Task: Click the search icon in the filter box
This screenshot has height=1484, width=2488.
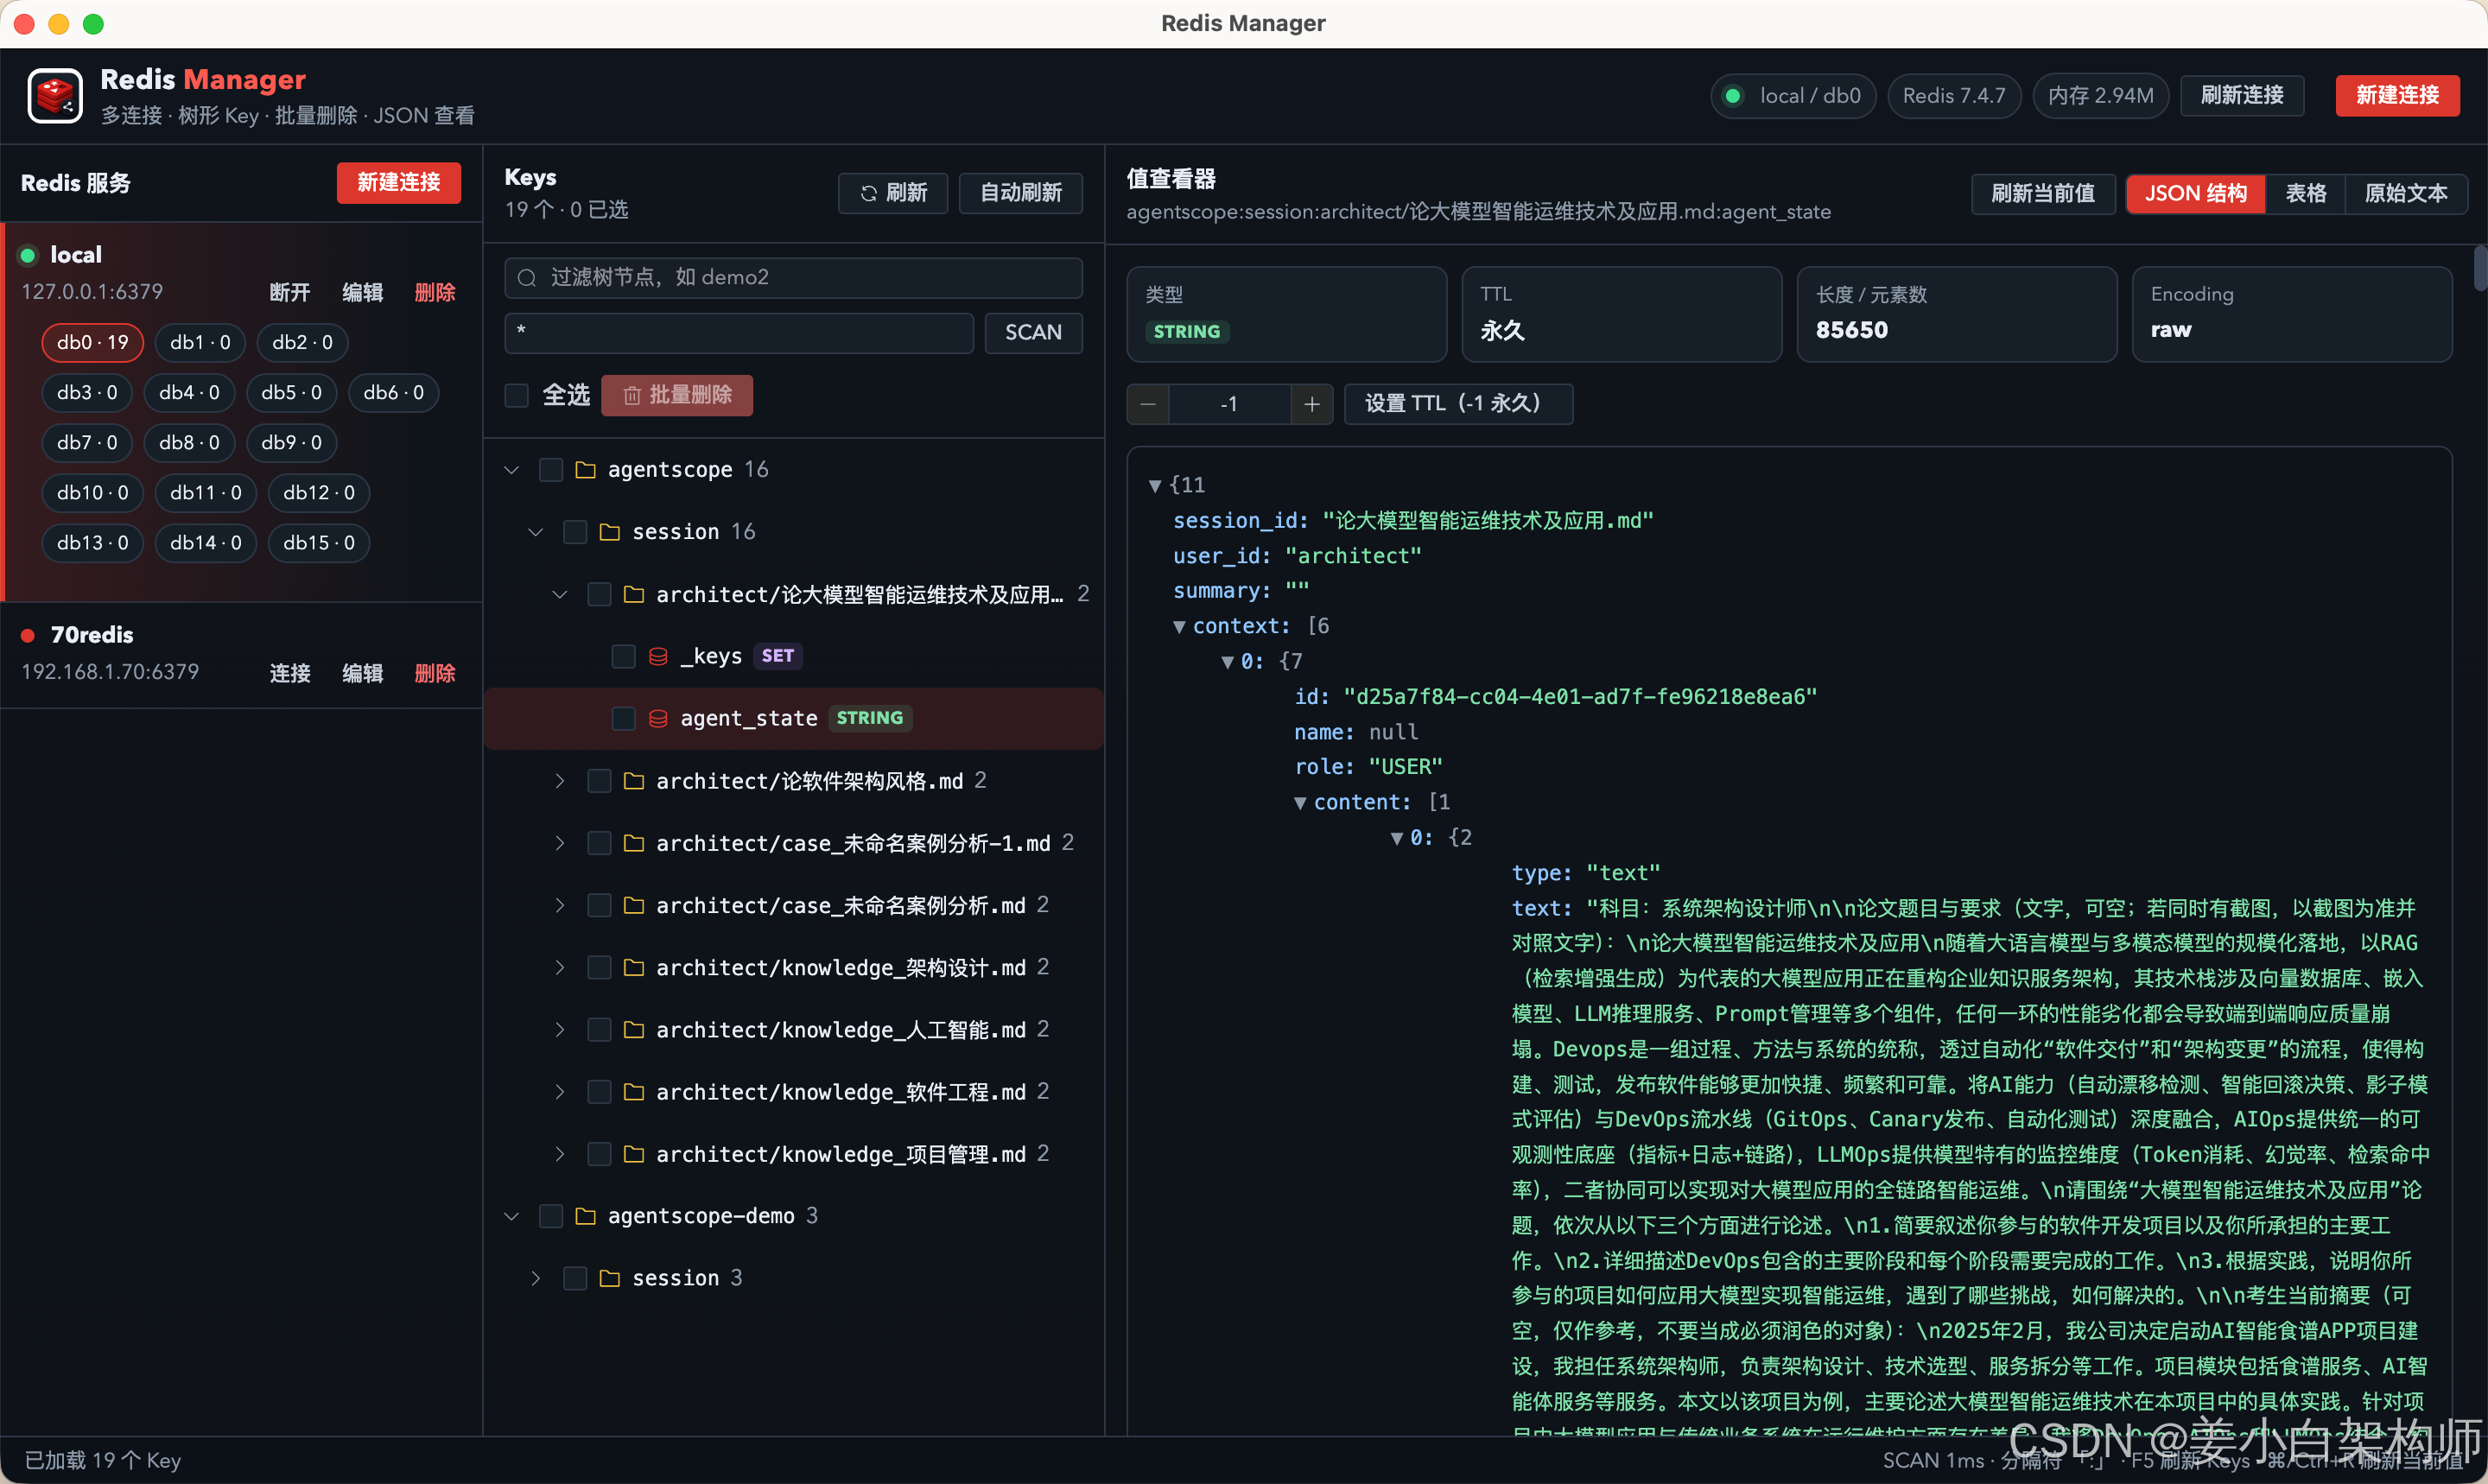Action: coord(527,278)
